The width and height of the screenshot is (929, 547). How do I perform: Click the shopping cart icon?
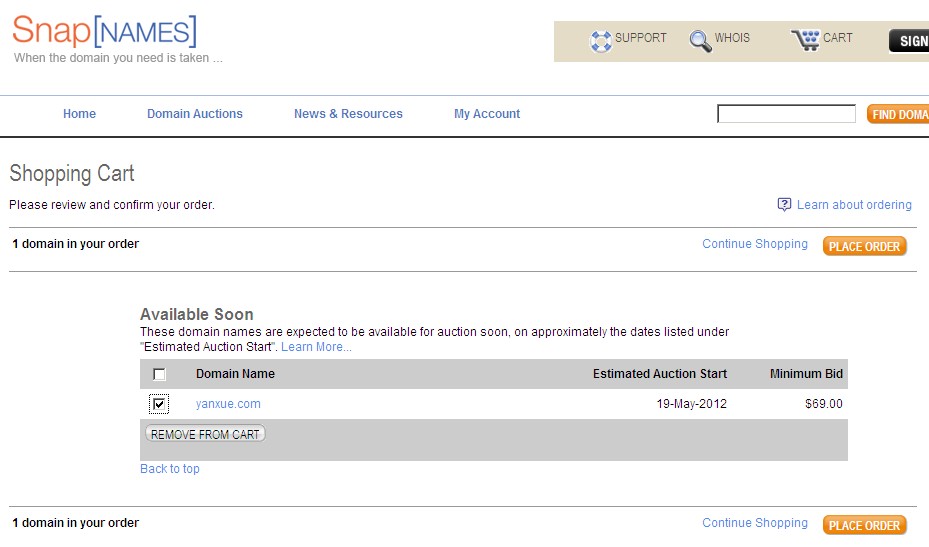(805, 40)
